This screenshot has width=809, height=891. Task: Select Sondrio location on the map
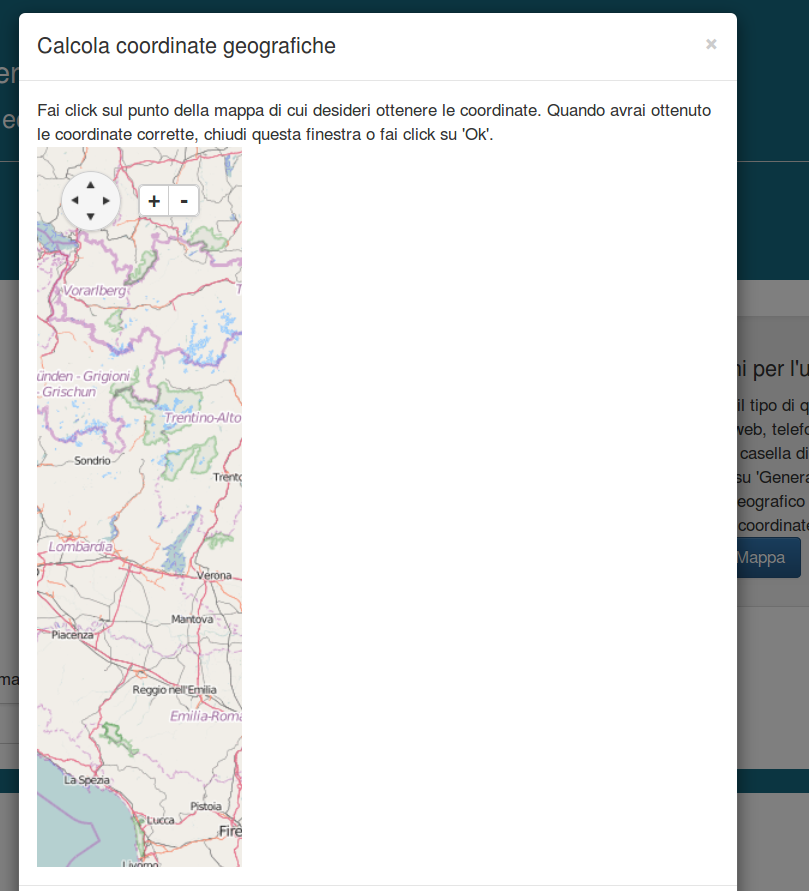coord(92,460)
